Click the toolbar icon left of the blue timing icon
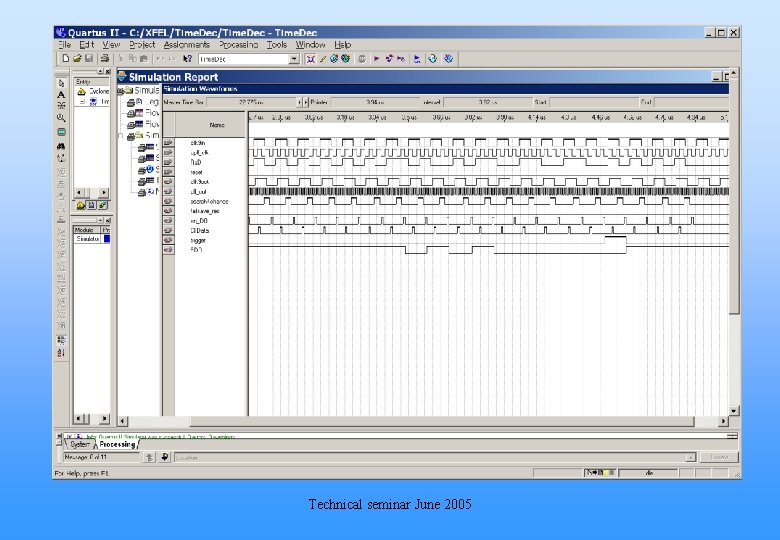This screenshot has width=780, height=540. click(x=401, y=59)
